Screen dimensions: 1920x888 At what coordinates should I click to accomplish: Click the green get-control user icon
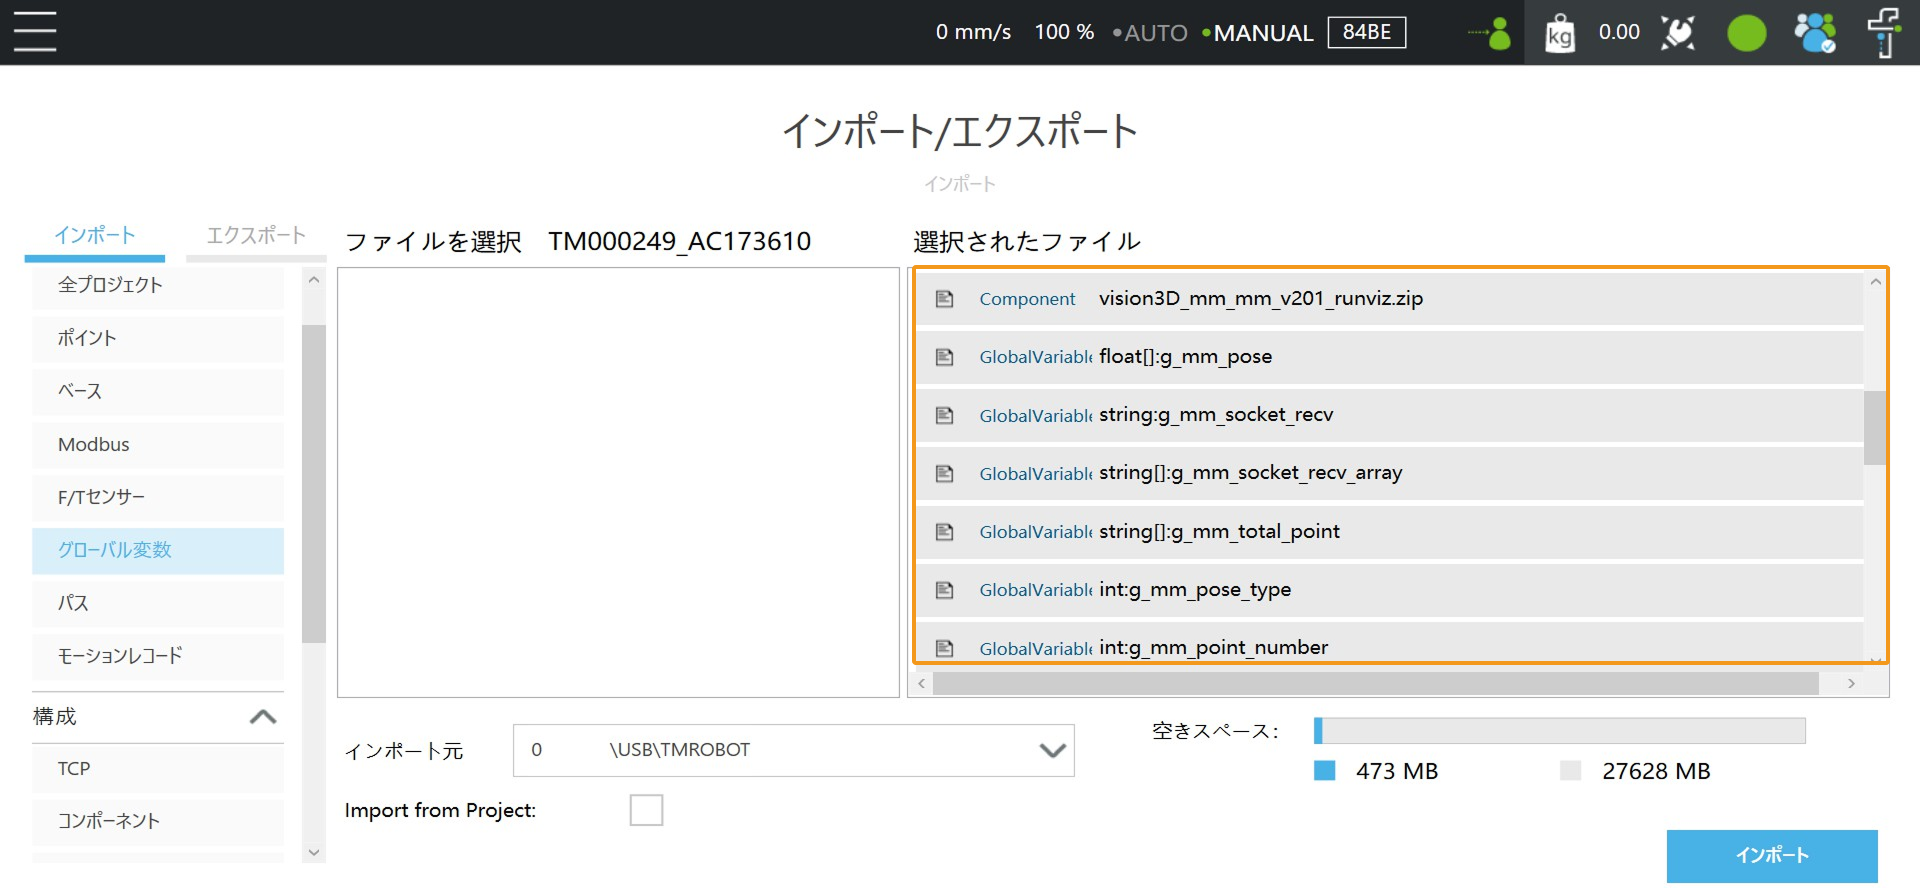pyautogui.click(x=1491, y=33)
